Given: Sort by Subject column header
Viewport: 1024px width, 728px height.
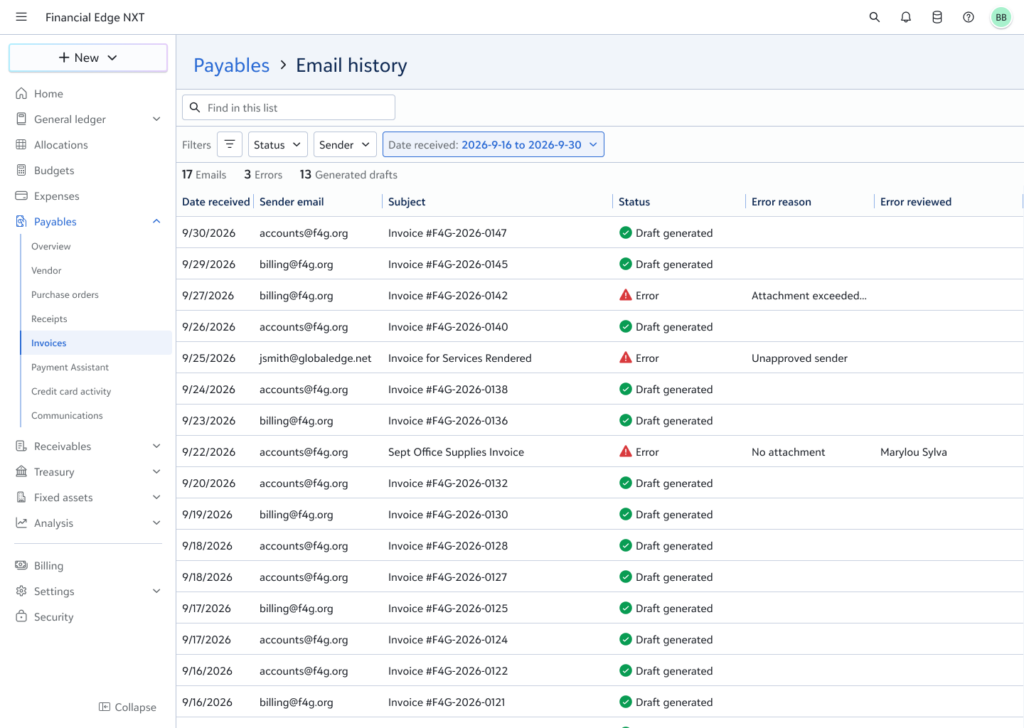Looking at the screenshot, I should click(x=406, y=202).
